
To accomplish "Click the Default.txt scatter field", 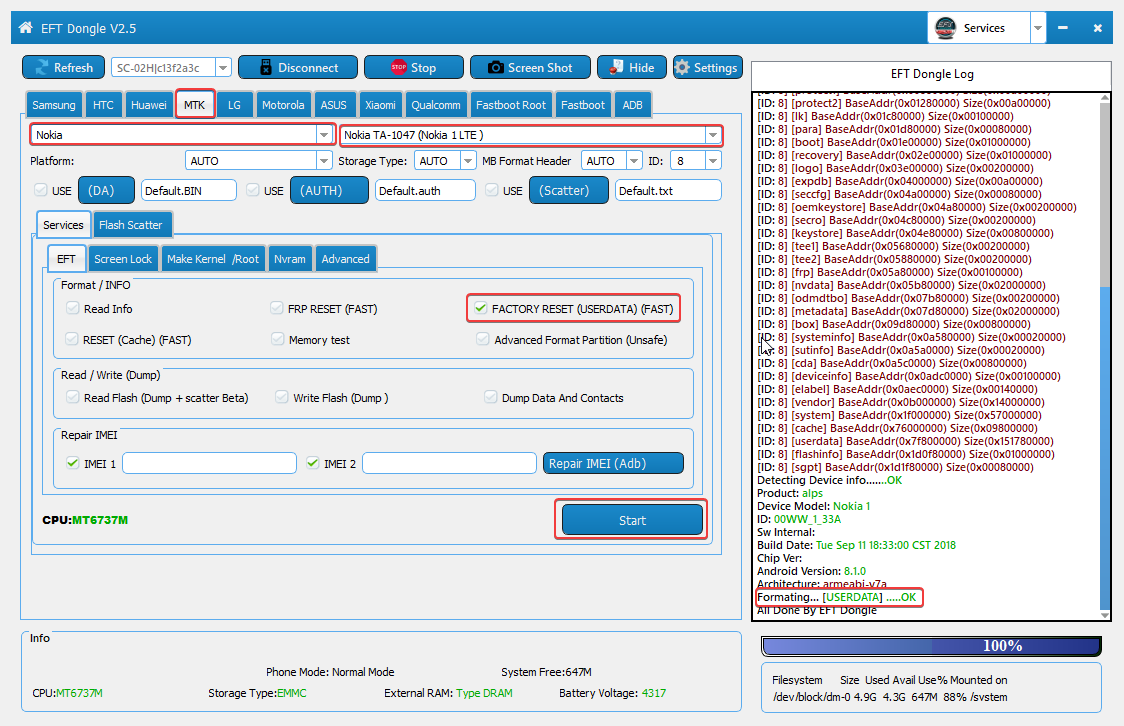I will [x=668, y=190].
